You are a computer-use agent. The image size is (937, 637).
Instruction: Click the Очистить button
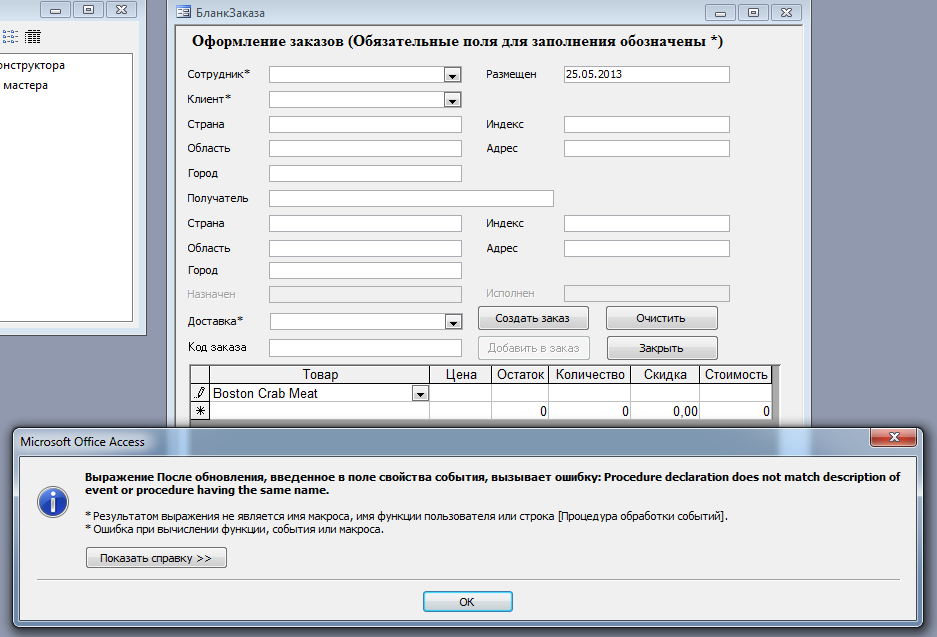(x=662, y=318)
